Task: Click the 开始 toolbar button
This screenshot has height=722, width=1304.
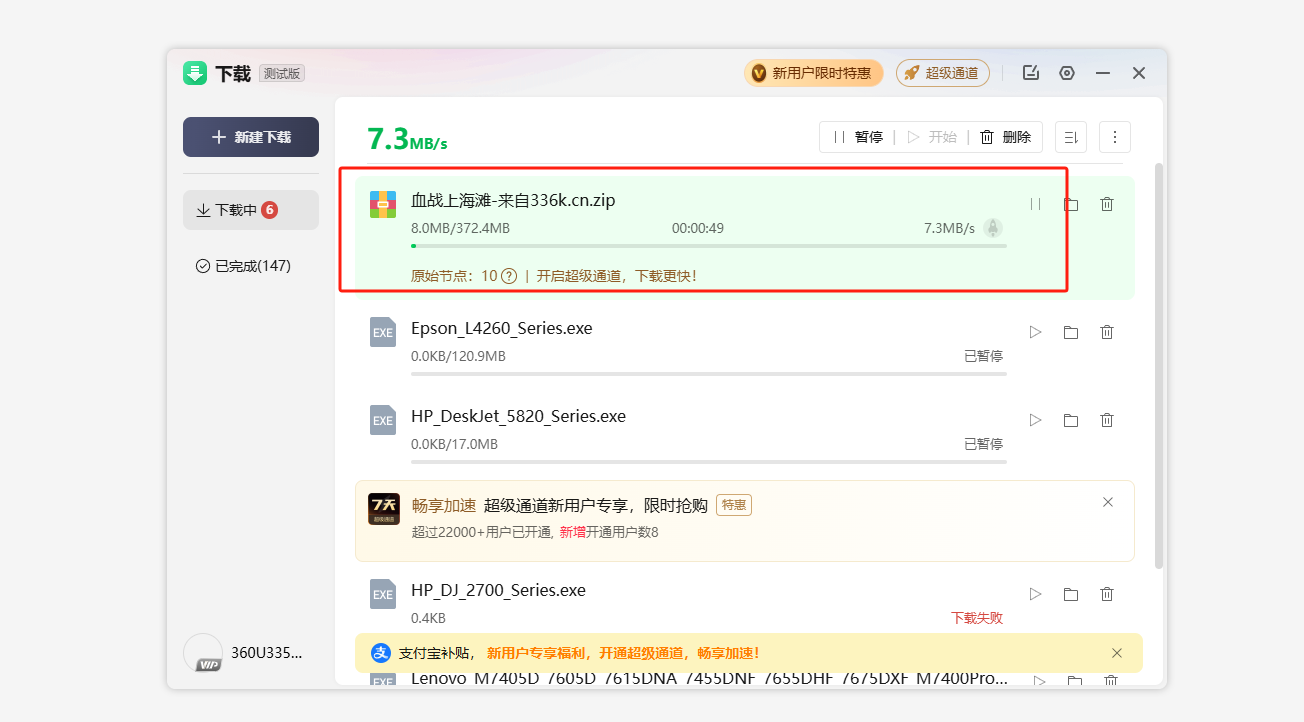Action: [932, 137]
